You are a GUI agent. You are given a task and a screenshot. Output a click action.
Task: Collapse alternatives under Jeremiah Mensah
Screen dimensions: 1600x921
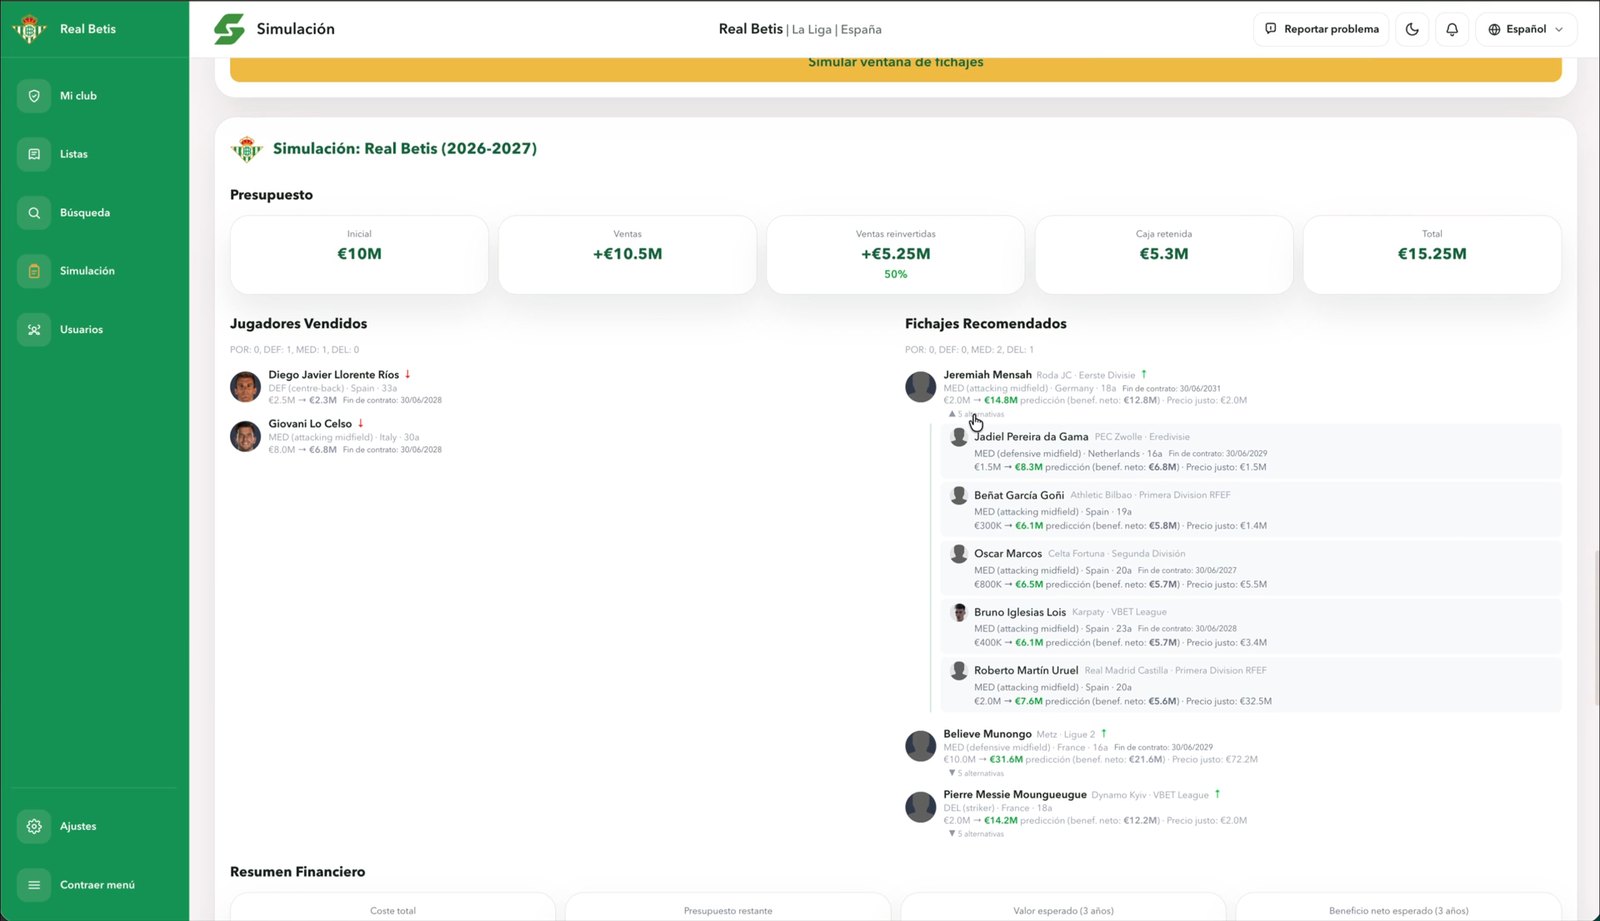click(976, 414)
